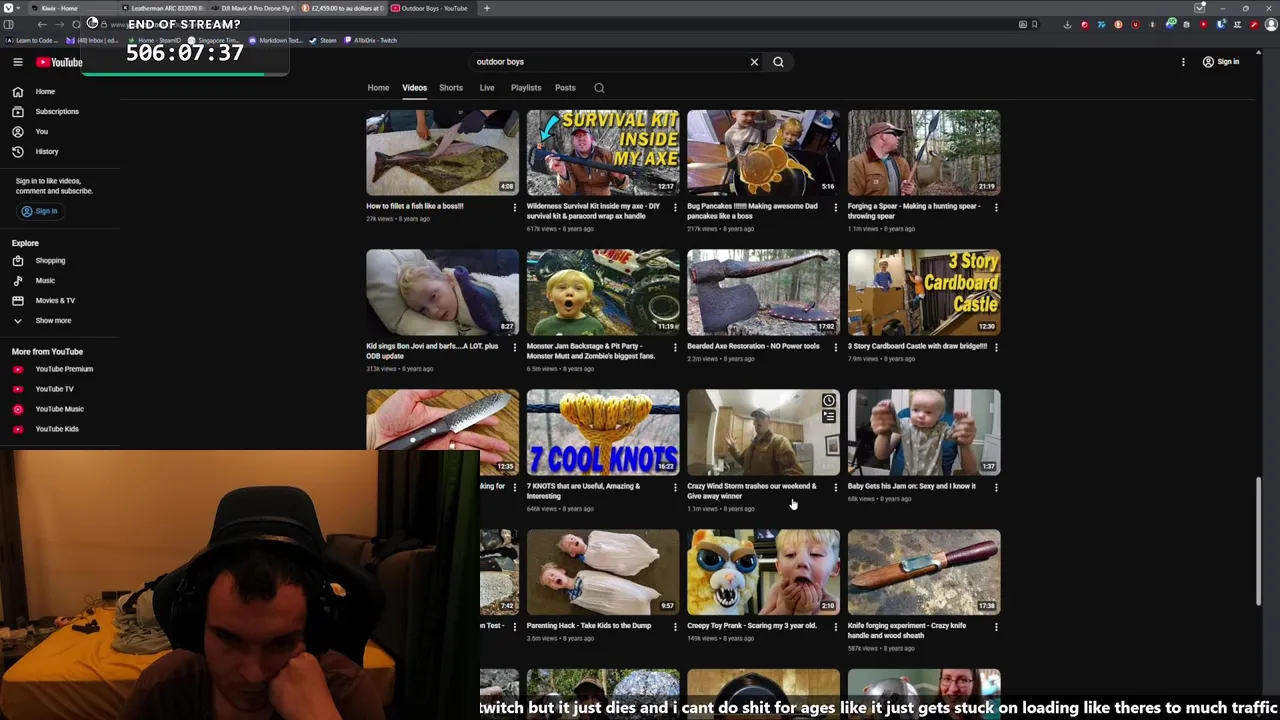The height and width of the screenshot is (720, 1280).
Task: Click the bookmark page icon in address bar
Action: (1034, 24)
